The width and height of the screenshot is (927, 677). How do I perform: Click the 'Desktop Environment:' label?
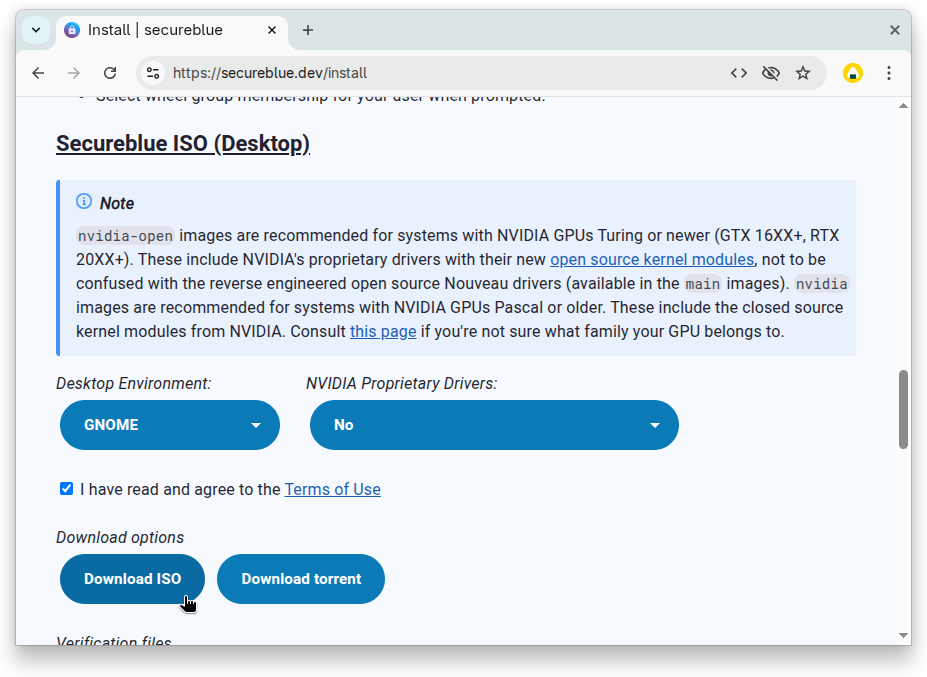(134, 384)
